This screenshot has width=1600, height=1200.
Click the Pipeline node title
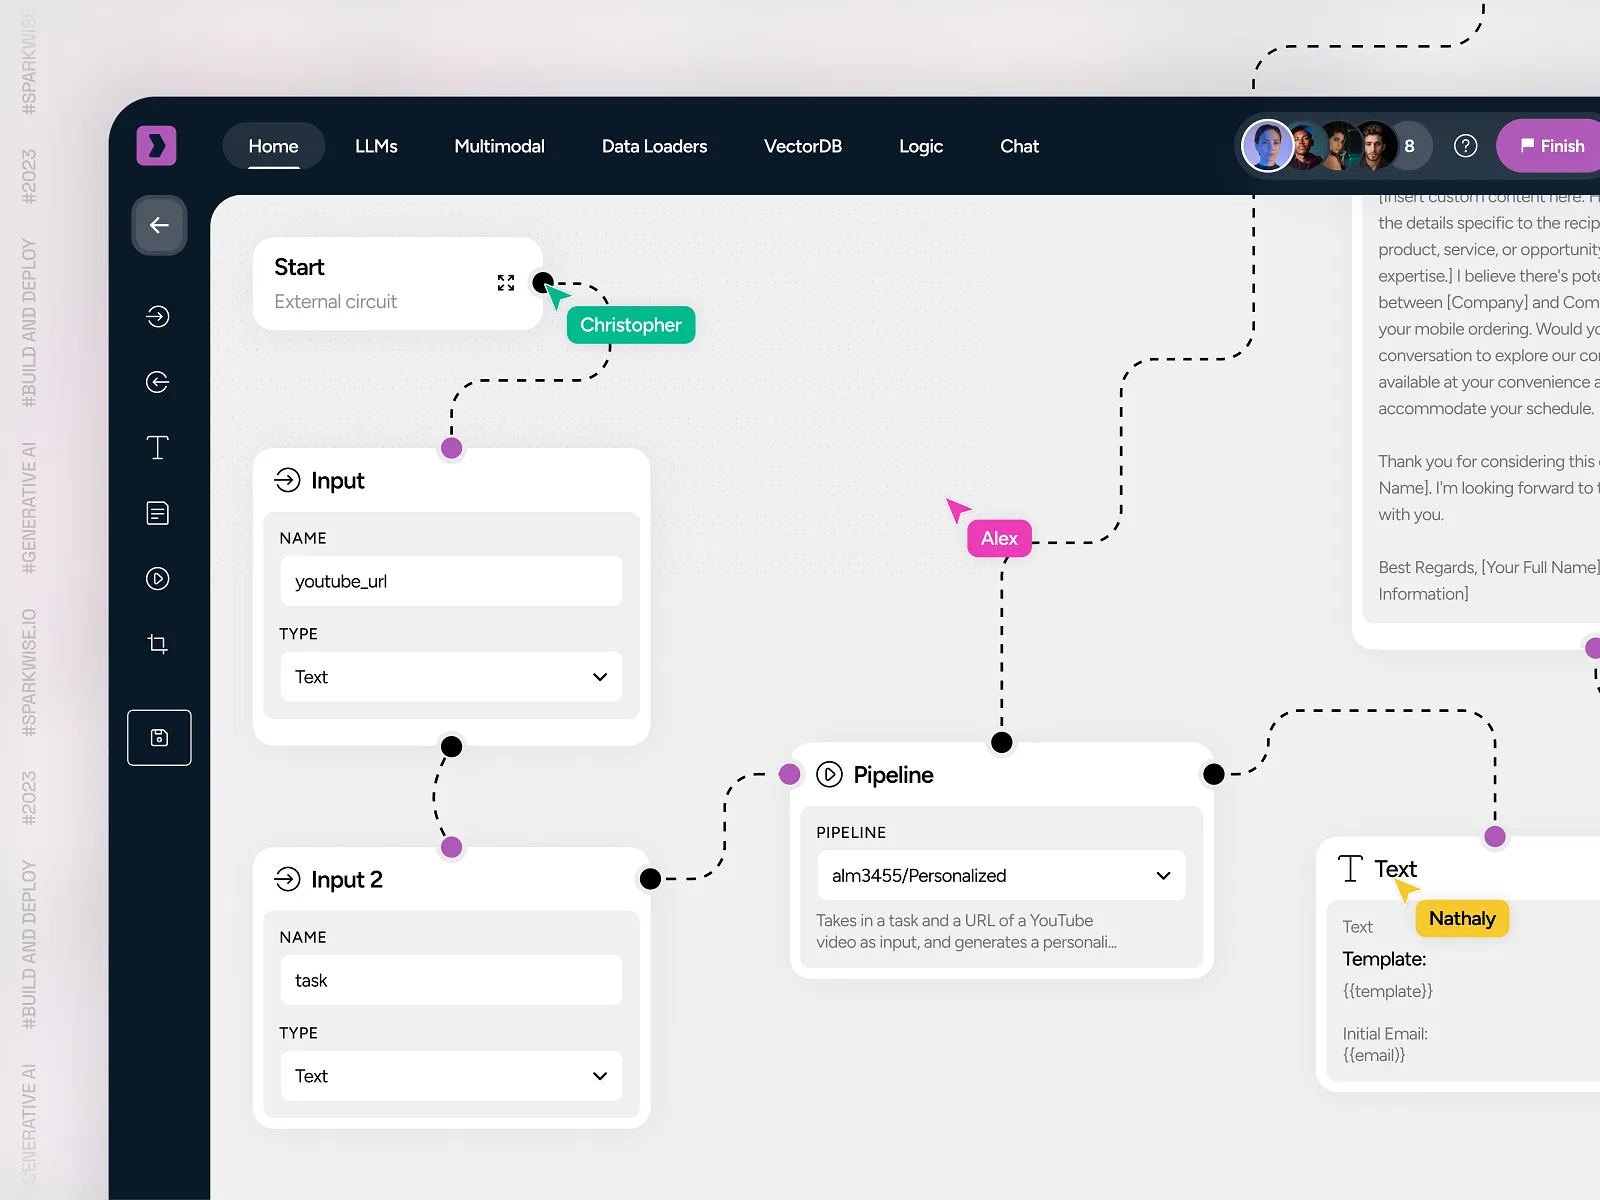pos(893,775)
